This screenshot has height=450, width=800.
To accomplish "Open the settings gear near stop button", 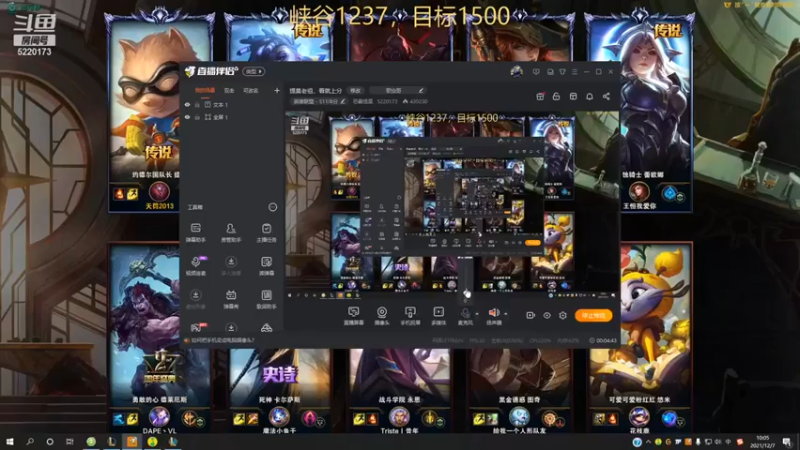I will tap(563, 315).
